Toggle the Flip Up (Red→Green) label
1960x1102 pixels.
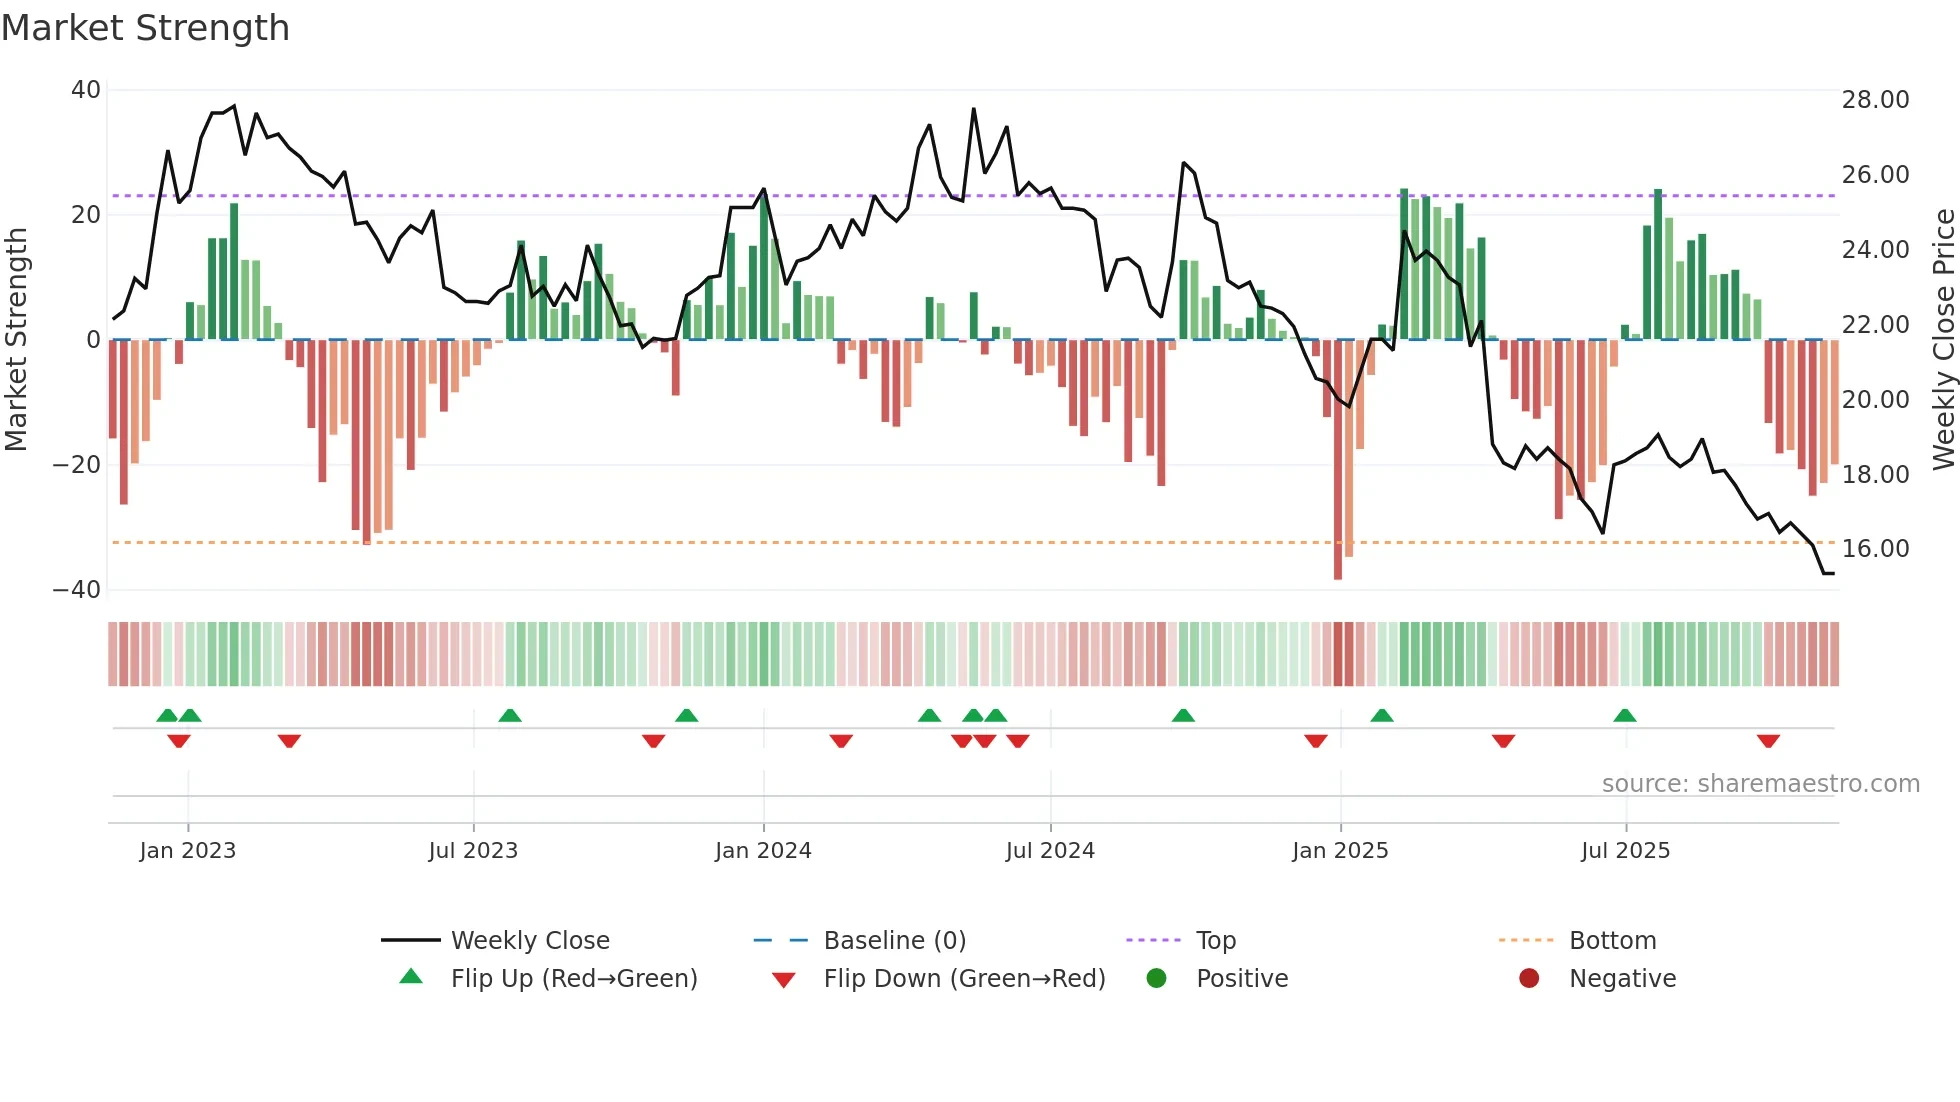pyautogui.click(x=574, y=978)
